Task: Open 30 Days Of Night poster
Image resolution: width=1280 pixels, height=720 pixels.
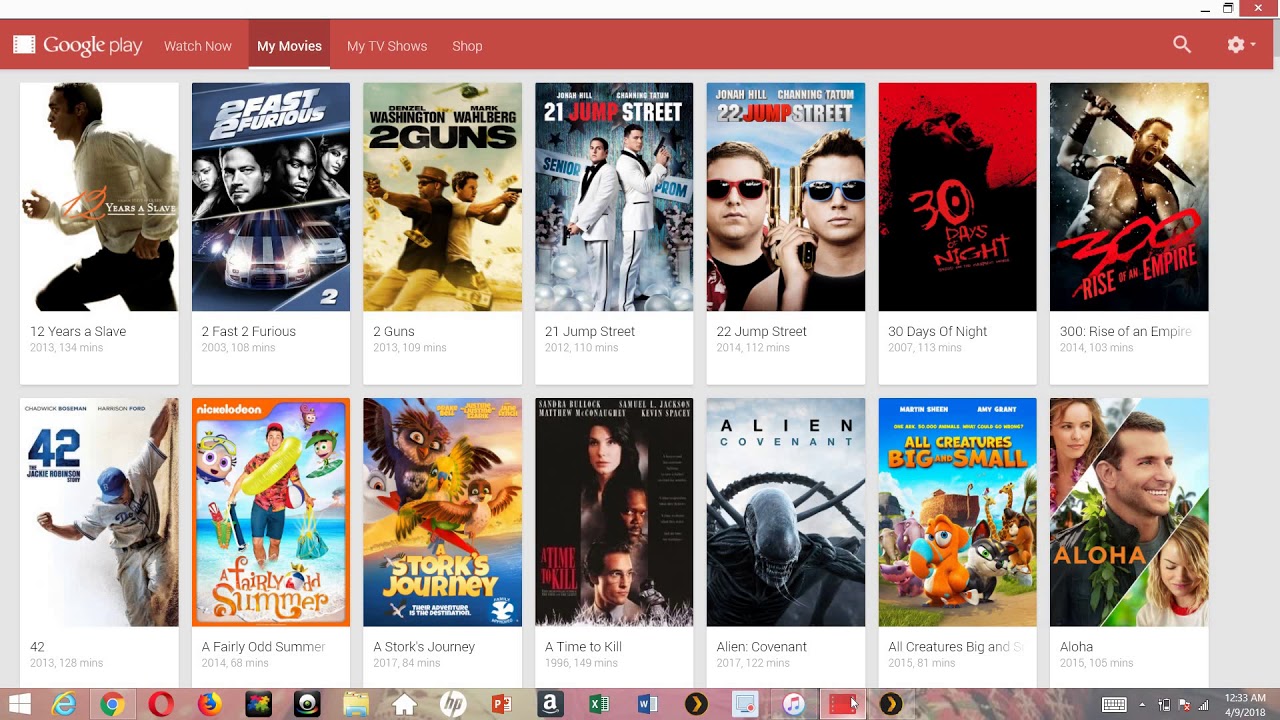Action: pos(957,197)
